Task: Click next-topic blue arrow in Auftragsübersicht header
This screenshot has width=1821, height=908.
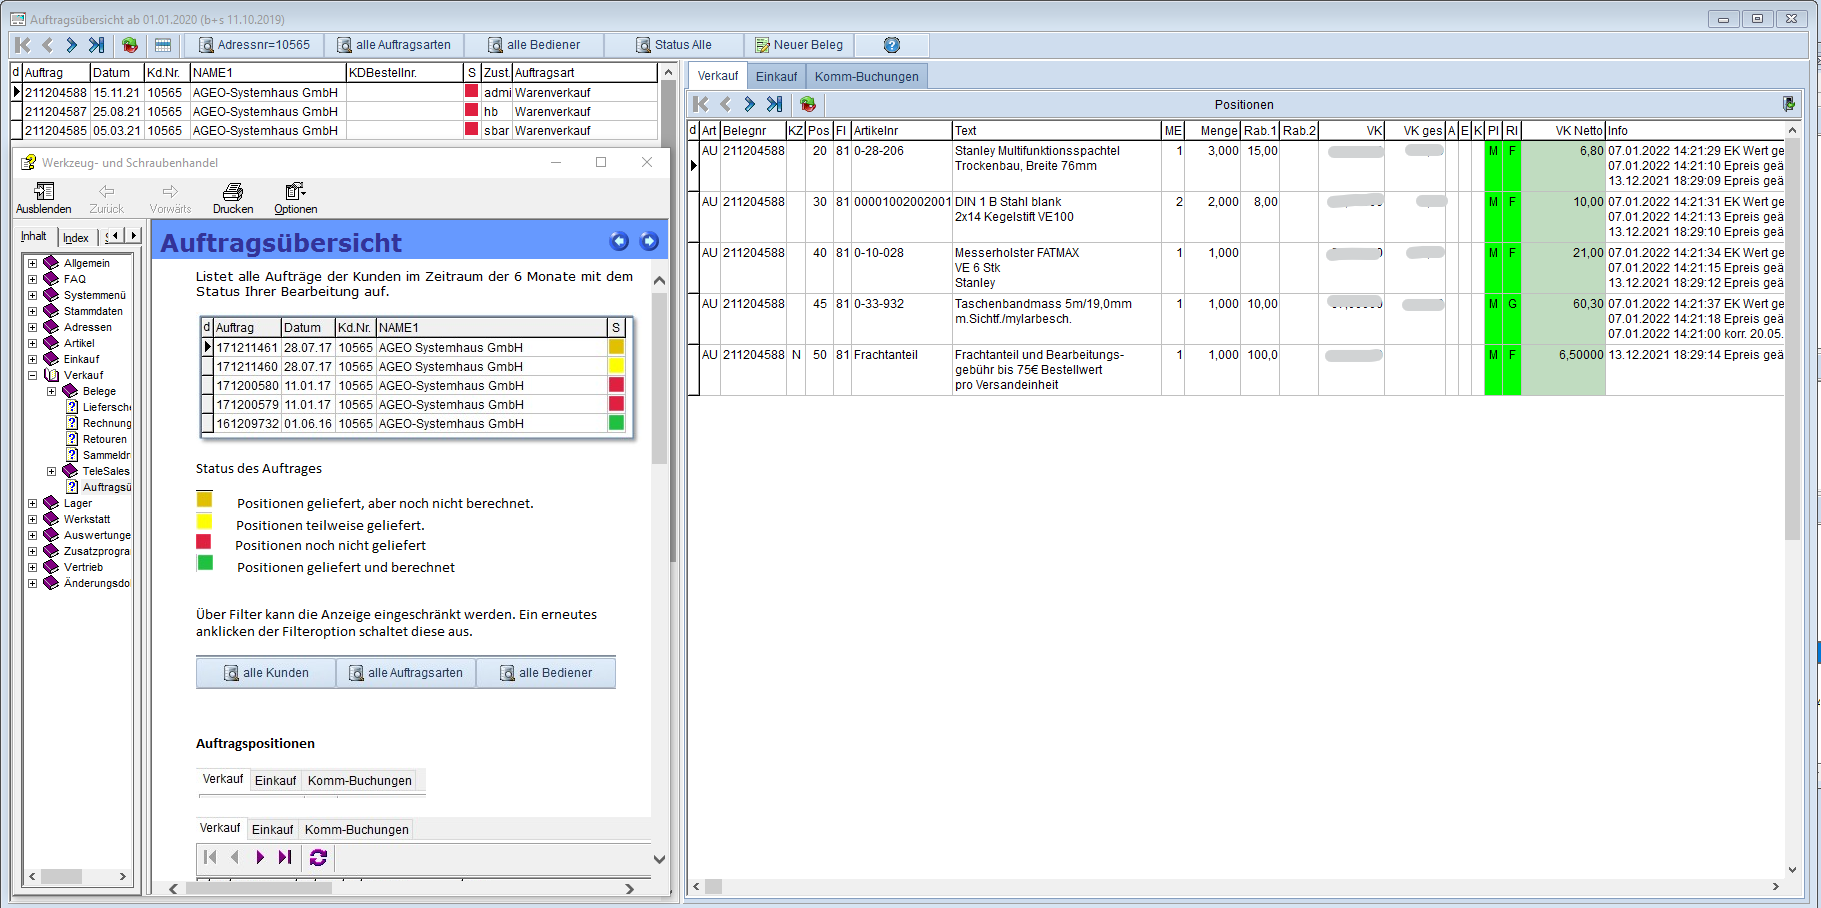Action: (x=649, y=241)
